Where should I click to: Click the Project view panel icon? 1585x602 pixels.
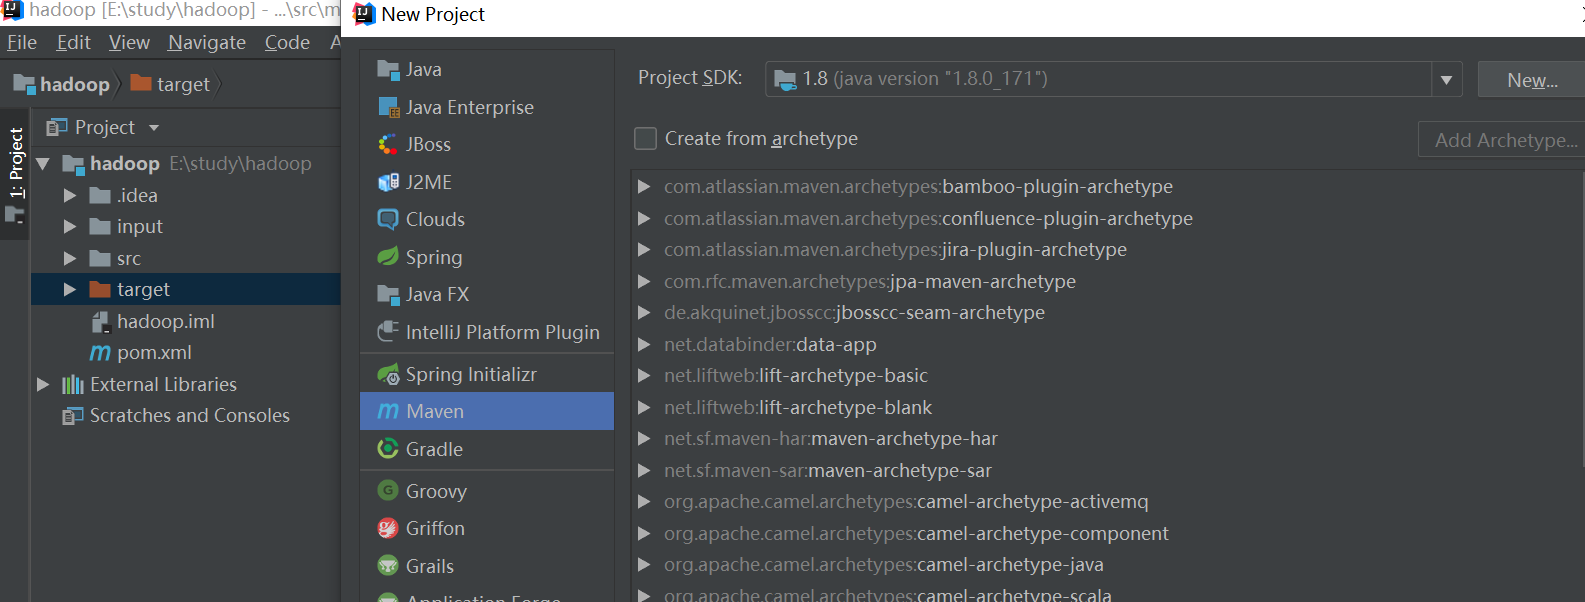coord(57,127)
